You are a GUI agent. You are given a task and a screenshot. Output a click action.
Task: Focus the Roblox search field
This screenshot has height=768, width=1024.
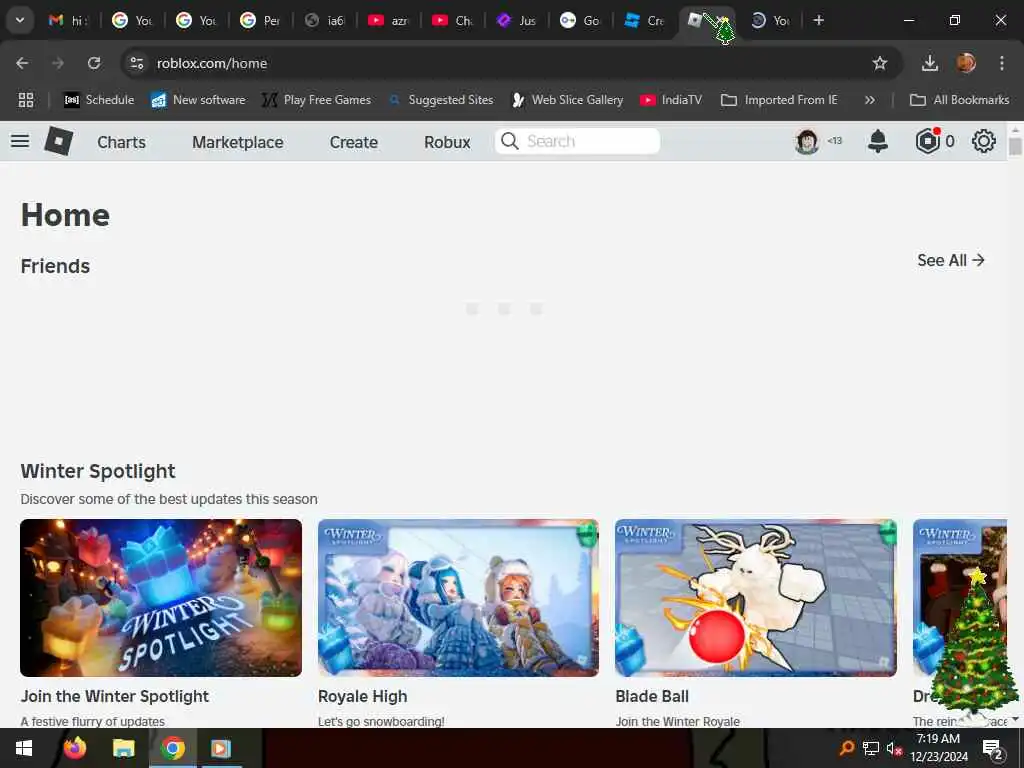[577, 141]
